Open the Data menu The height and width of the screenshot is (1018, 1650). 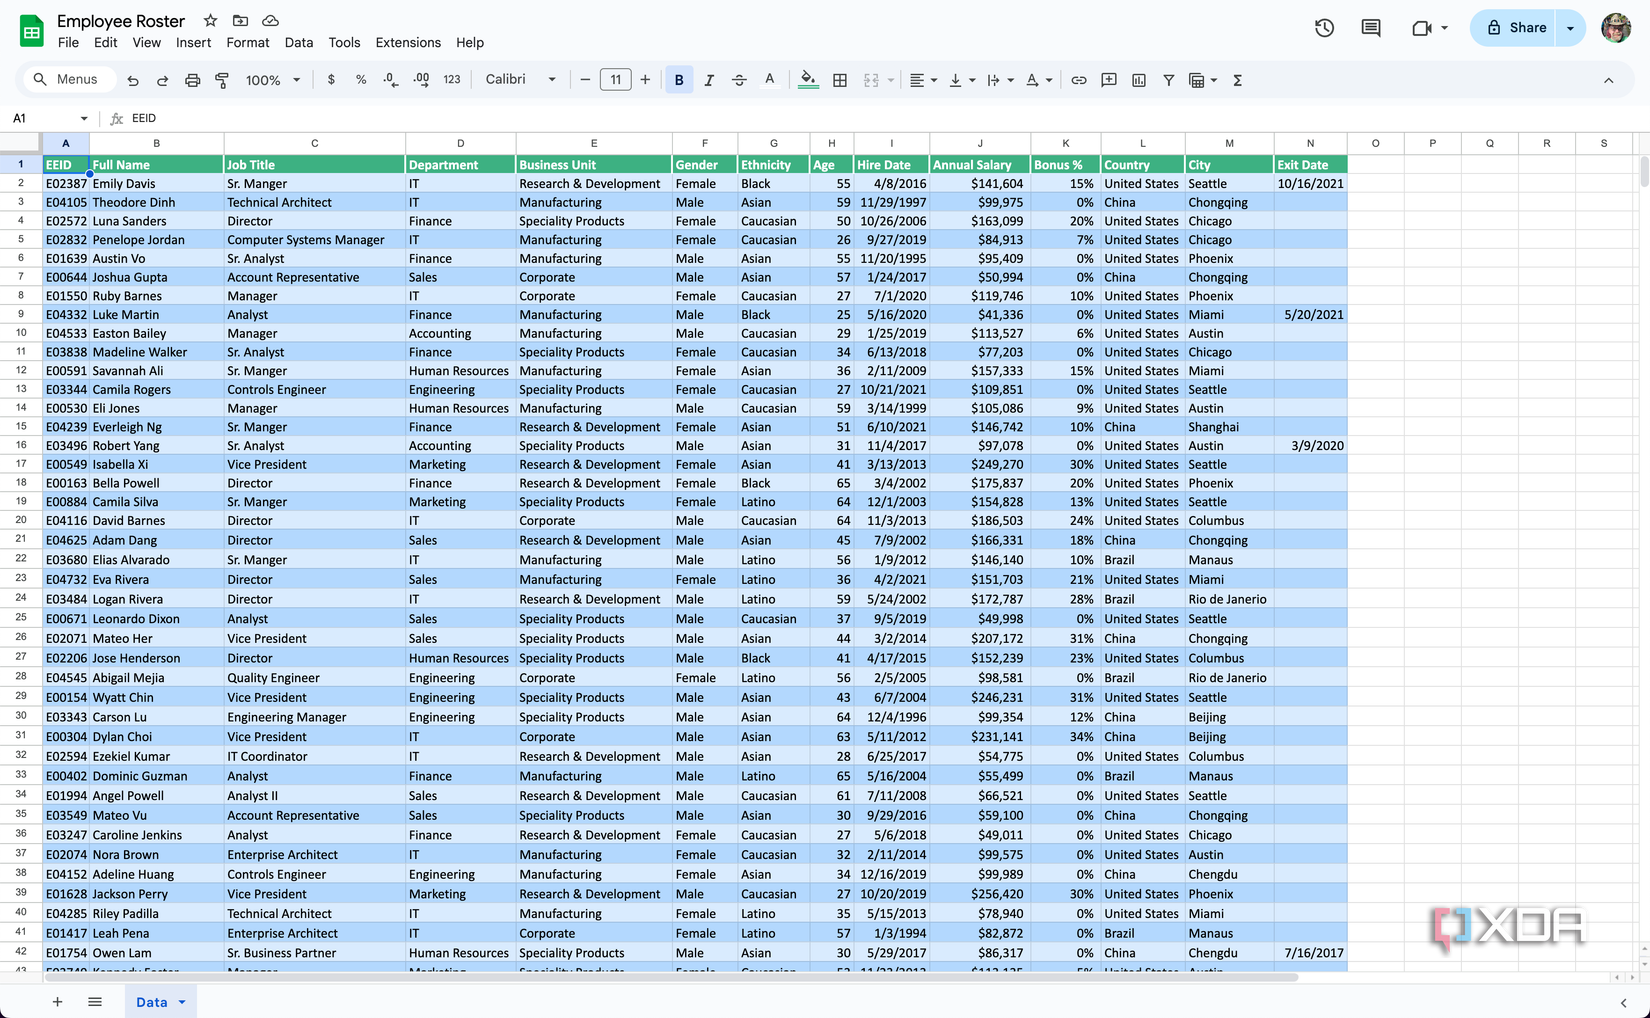(x=298, y=43)
